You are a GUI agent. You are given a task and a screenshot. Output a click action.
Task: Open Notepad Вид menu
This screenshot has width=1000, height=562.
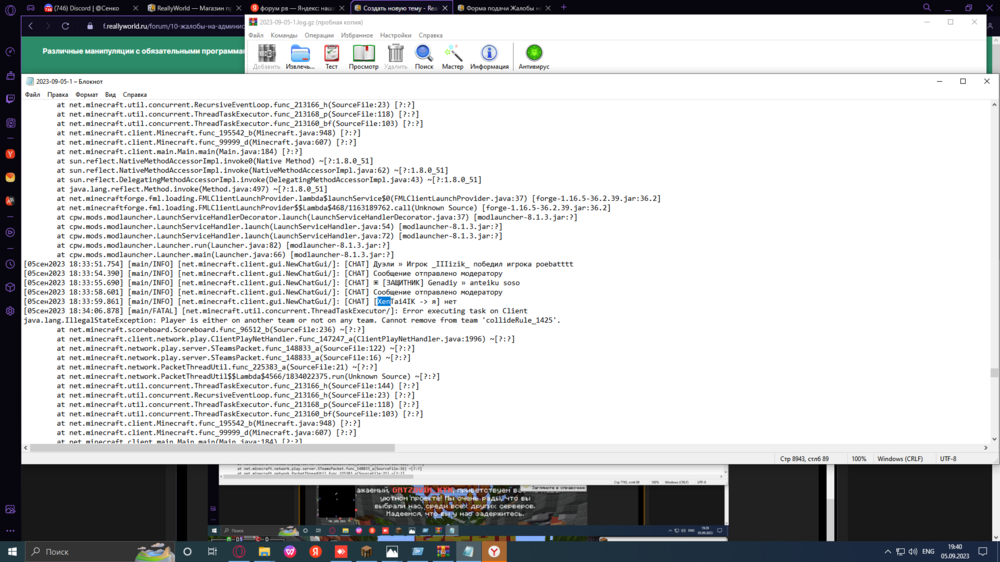[x=110, y=94]
